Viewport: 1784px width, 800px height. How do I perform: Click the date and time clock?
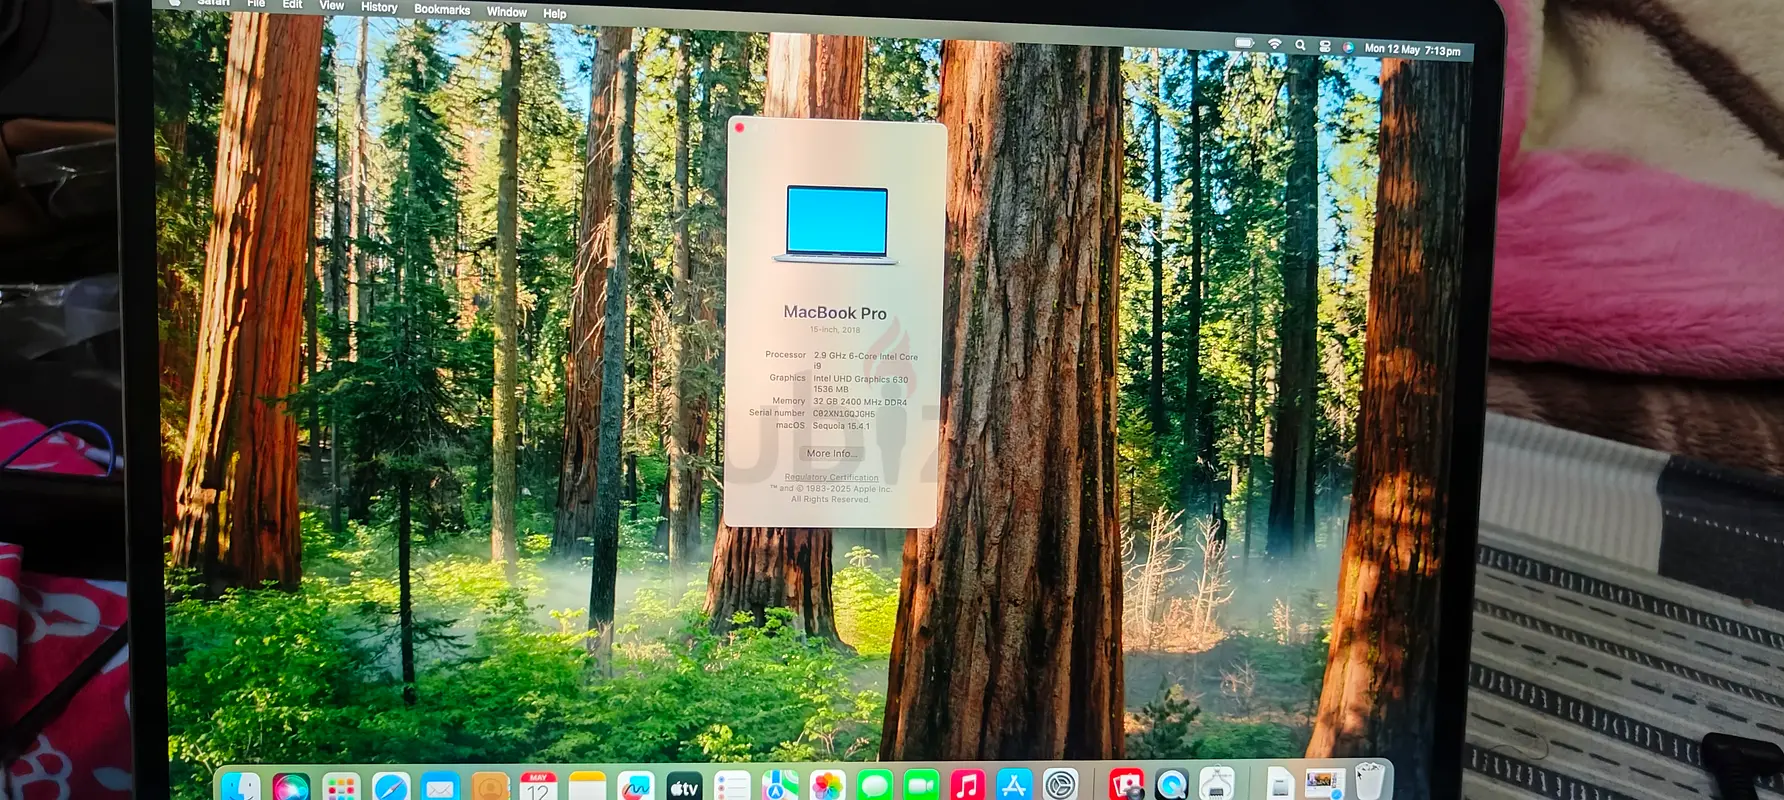[1413, 49]
